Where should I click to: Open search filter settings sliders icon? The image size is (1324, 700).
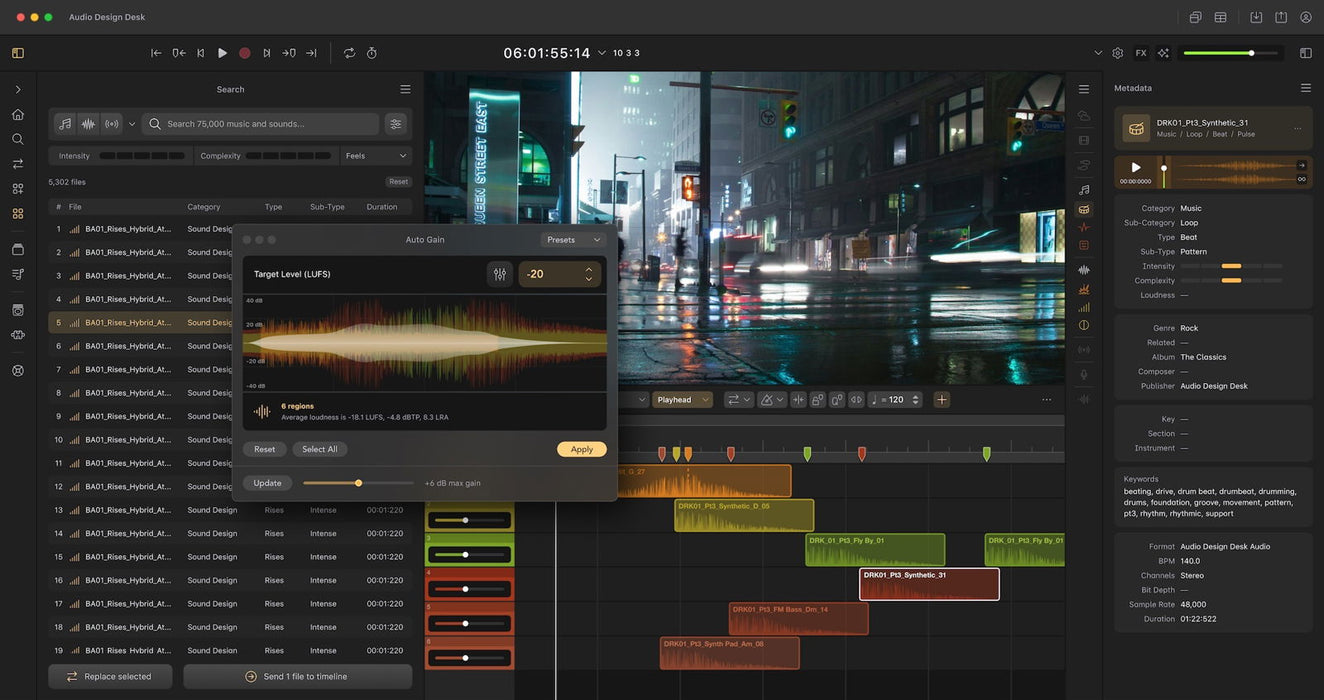pyautogui.click(x=396, y=124)
